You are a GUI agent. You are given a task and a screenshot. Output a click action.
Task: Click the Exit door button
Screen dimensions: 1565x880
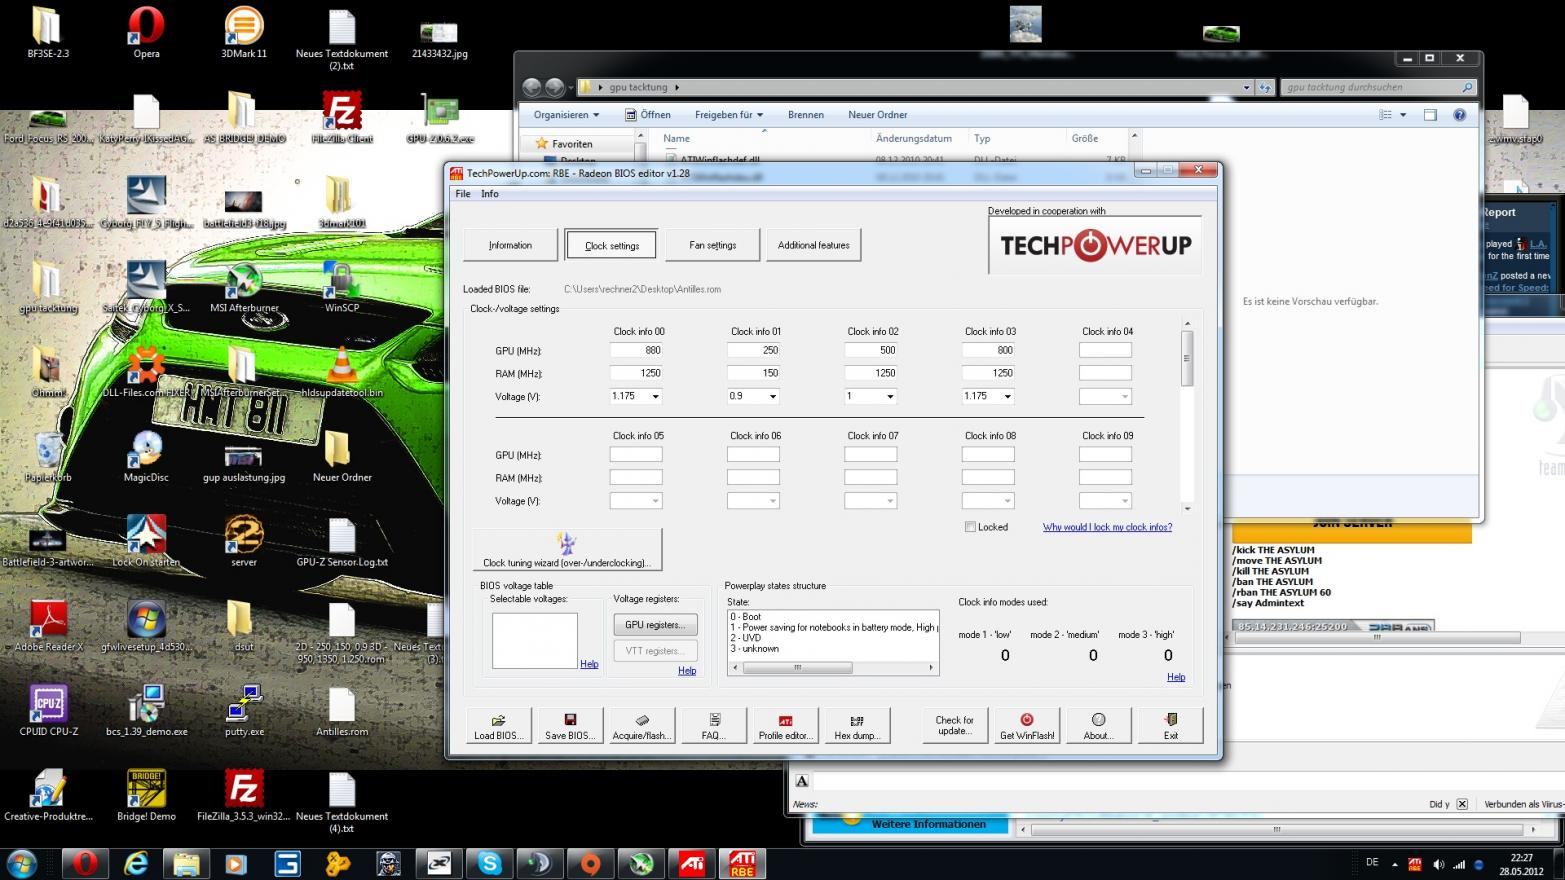(x=1170, y=725)
